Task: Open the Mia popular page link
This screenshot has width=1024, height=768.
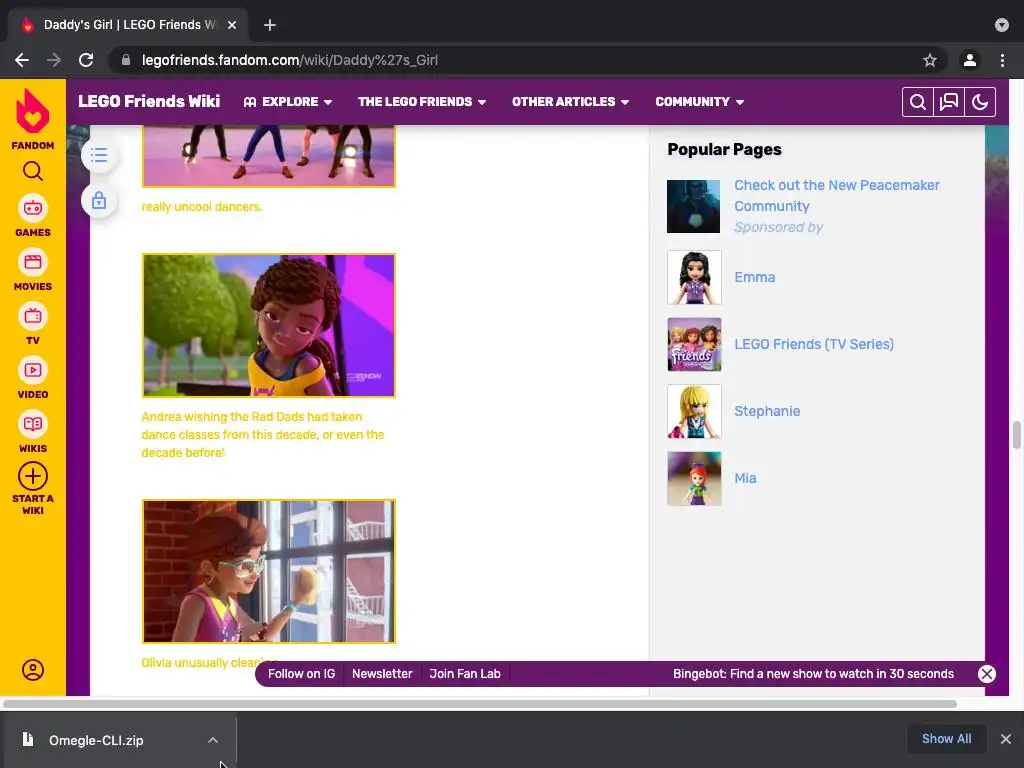Action: coord(745,478)
